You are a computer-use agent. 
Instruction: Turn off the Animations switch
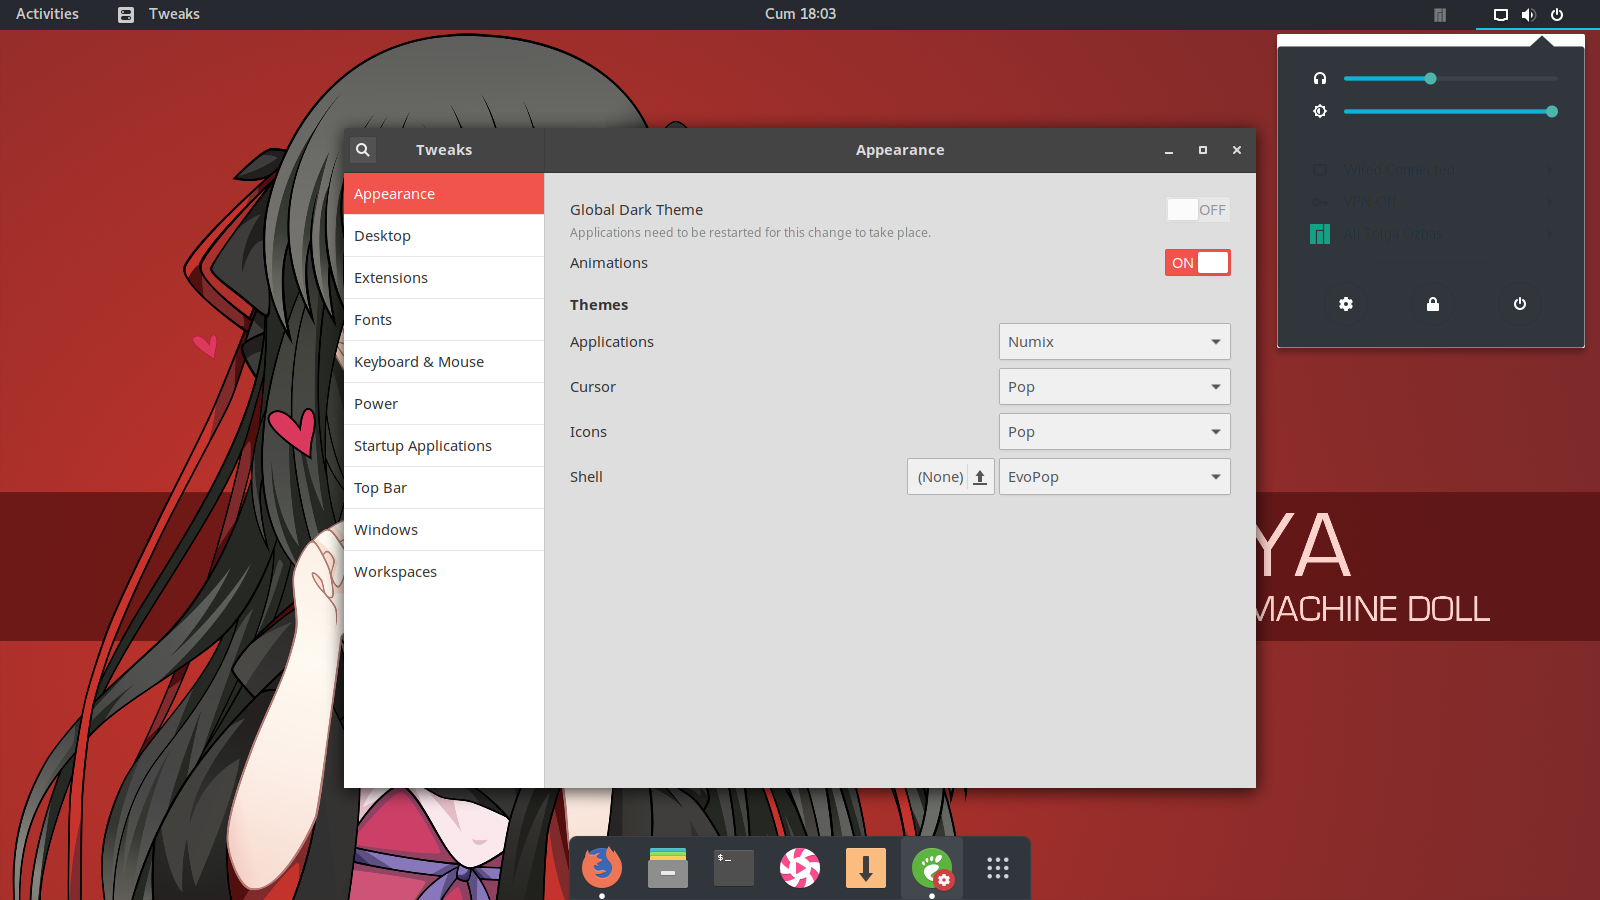tap(1198, 263)
